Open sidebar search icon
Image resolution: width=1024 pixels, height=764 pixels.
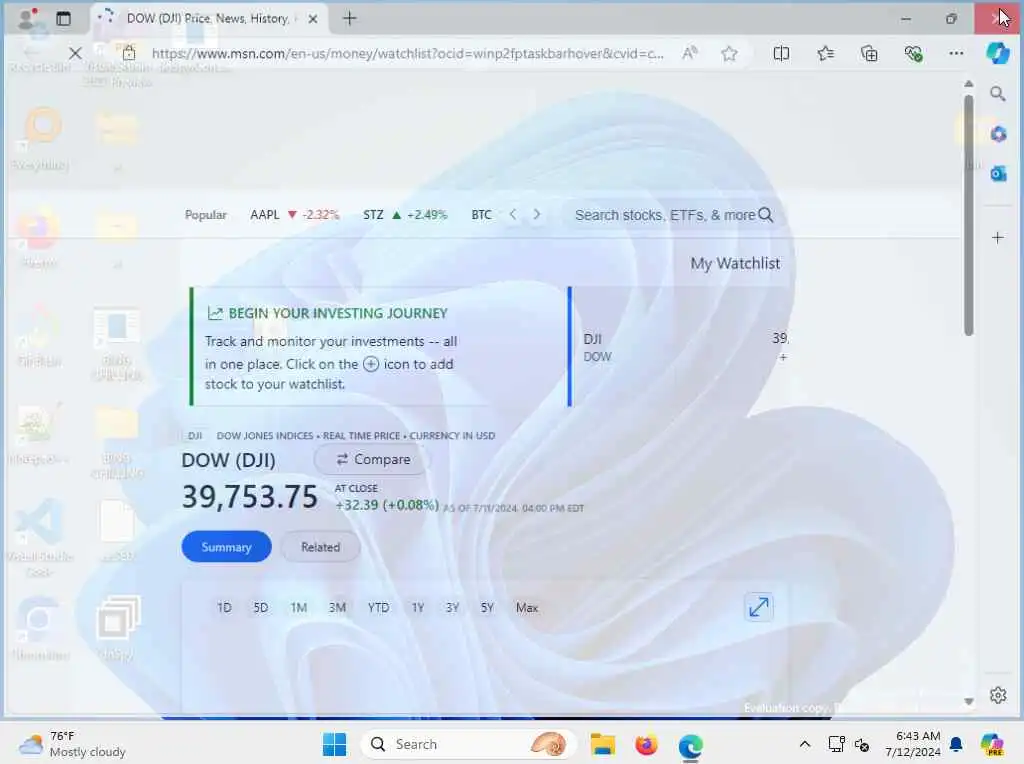click(997, 93)
